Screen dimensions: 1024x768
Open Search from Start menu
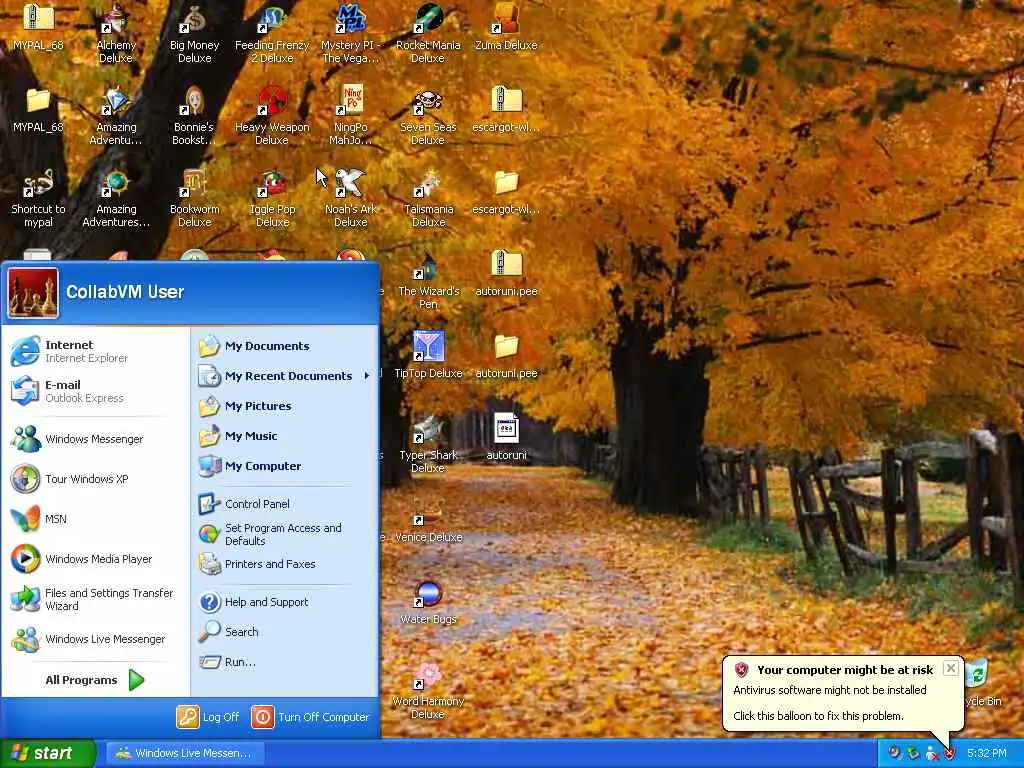[285, 632]
